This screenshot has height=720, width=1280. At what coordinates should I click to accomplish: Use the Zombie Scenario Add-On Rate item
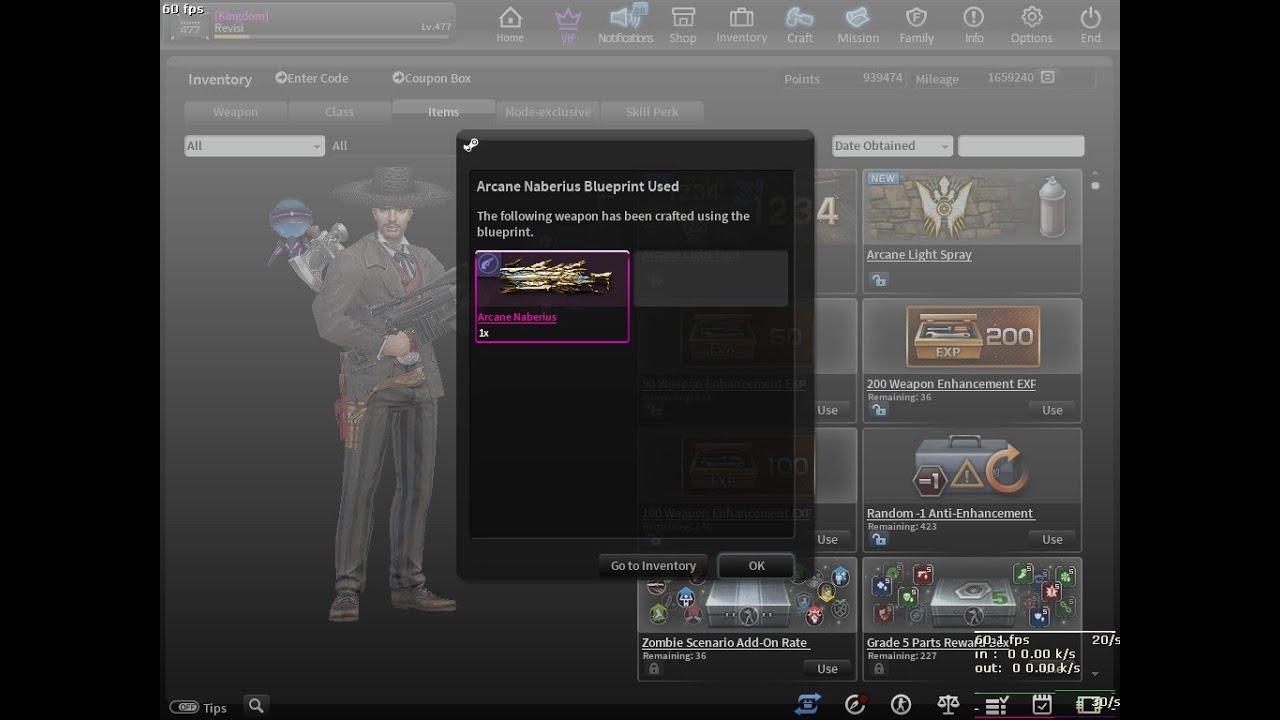click(x=827, y=669)
